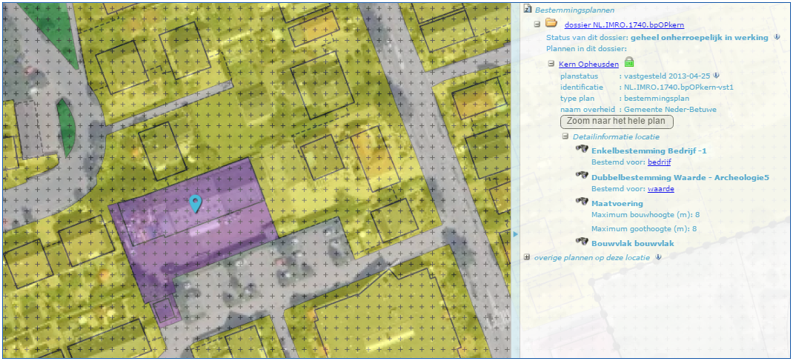
Task: Click info arrow icon after vastgesteld 2013-04-25
Action: click(716, 75)
